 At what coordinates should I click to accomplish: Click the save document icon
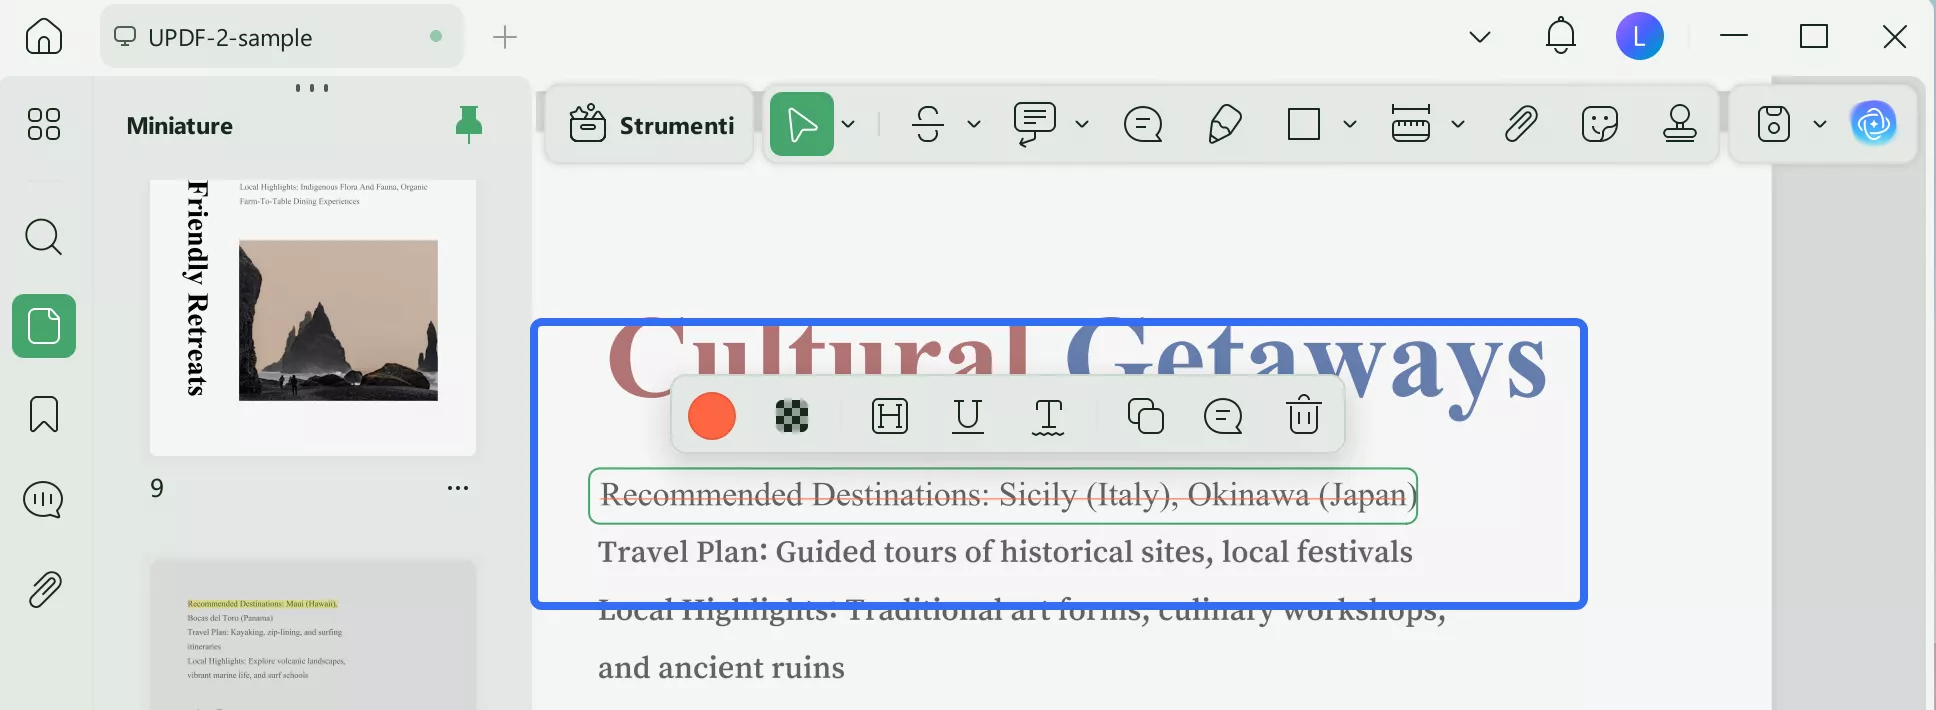tap(1774, 124)
